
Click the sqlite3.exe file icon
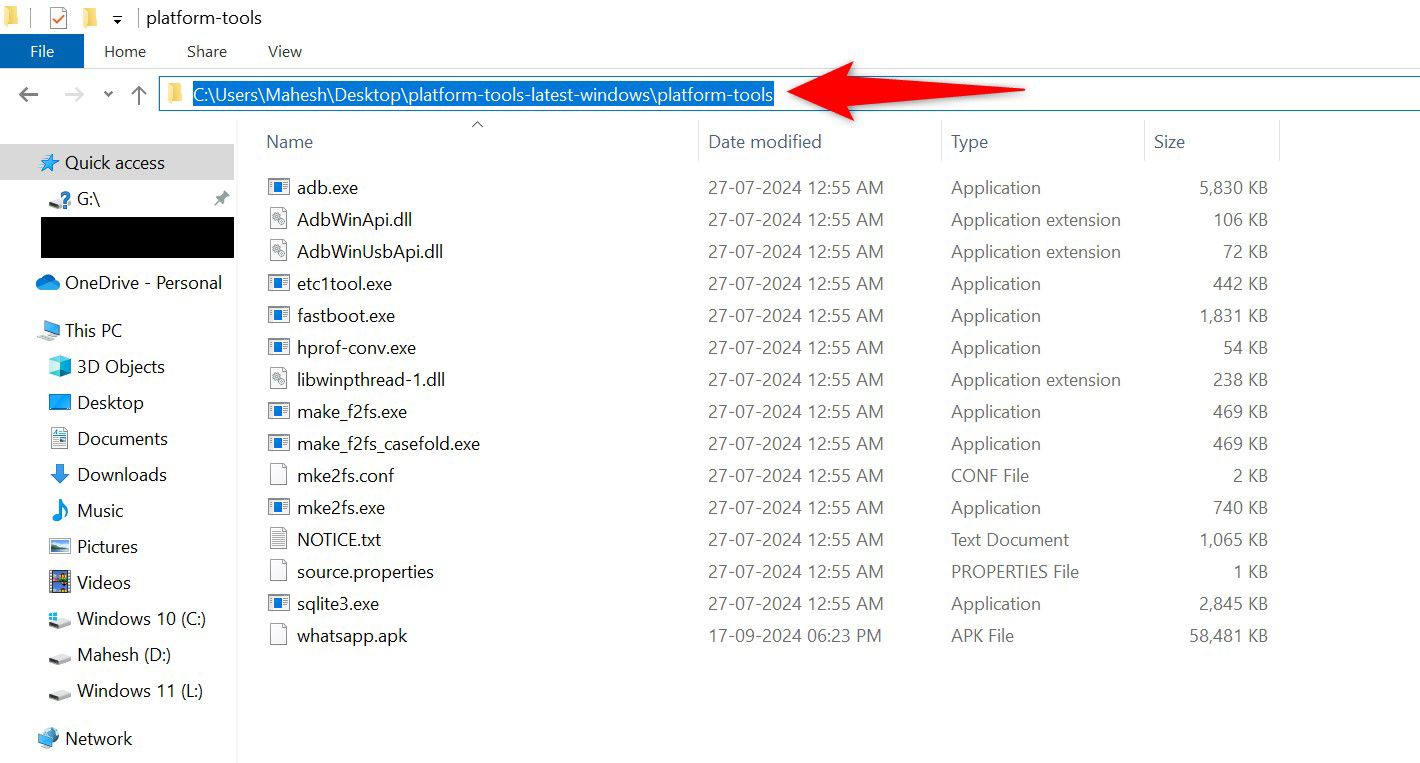click(x=278, y=603)
